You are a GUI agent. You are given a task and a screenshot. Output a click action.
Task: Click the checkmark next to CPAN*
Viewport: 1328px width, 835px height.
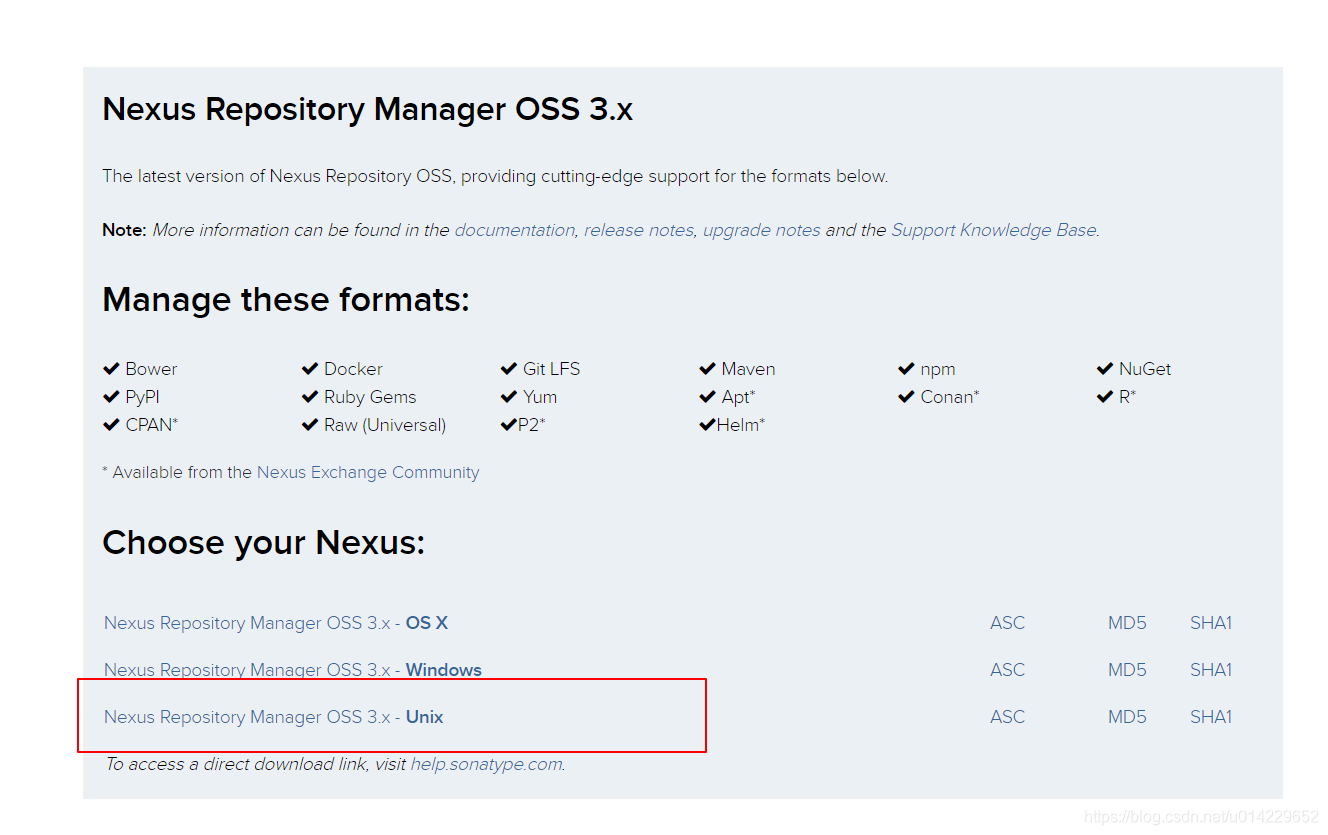tap(111, 425)
